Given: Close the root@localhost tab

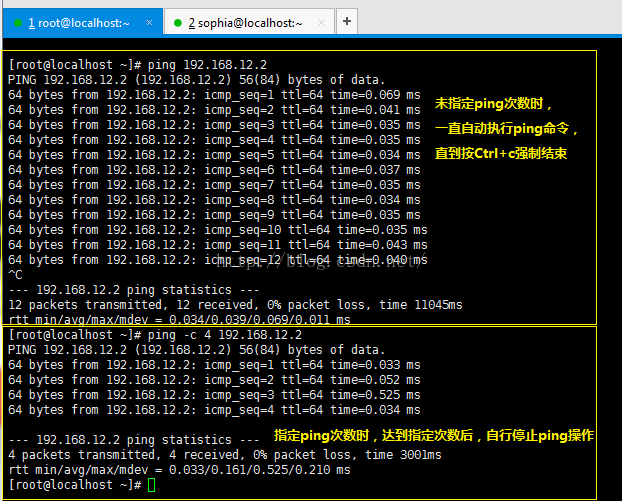Looking at the screenshot, I should [149, 23].
